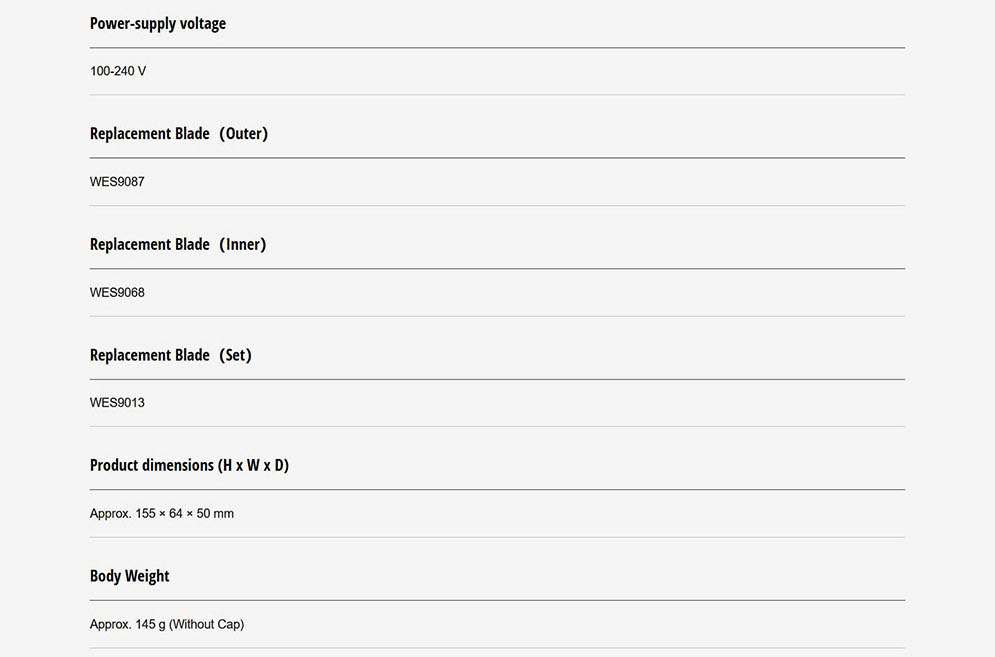Click the Replacement Blade (Set) heading
Image resolution: width=995 pixels, height=657 pixels.
pyautogui.click(x=170, y=356)
